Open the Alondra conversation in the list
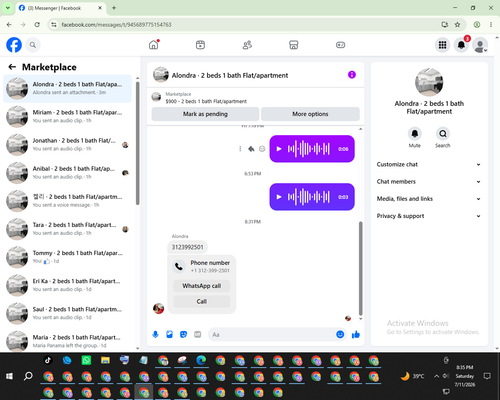 point(67,89)
